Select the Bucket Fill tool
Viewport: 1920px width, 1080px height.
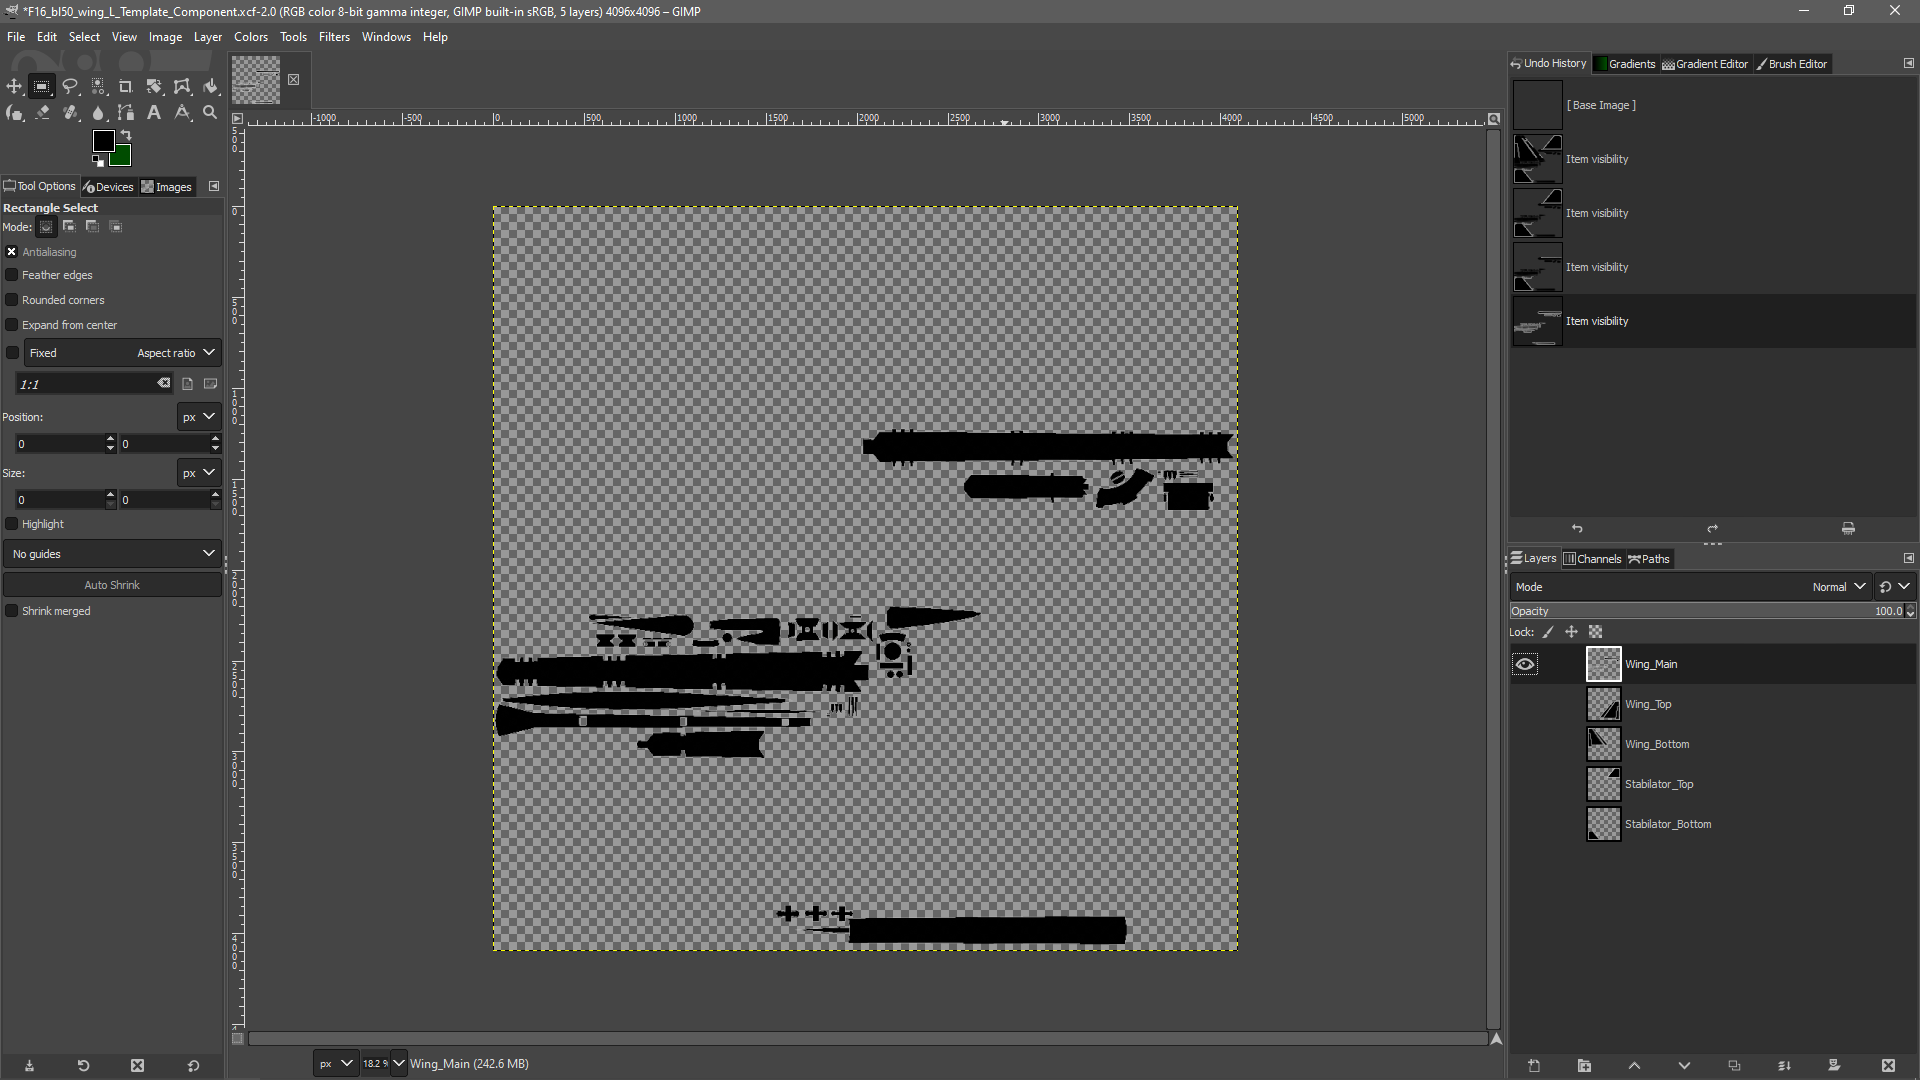tap(210, 86)
